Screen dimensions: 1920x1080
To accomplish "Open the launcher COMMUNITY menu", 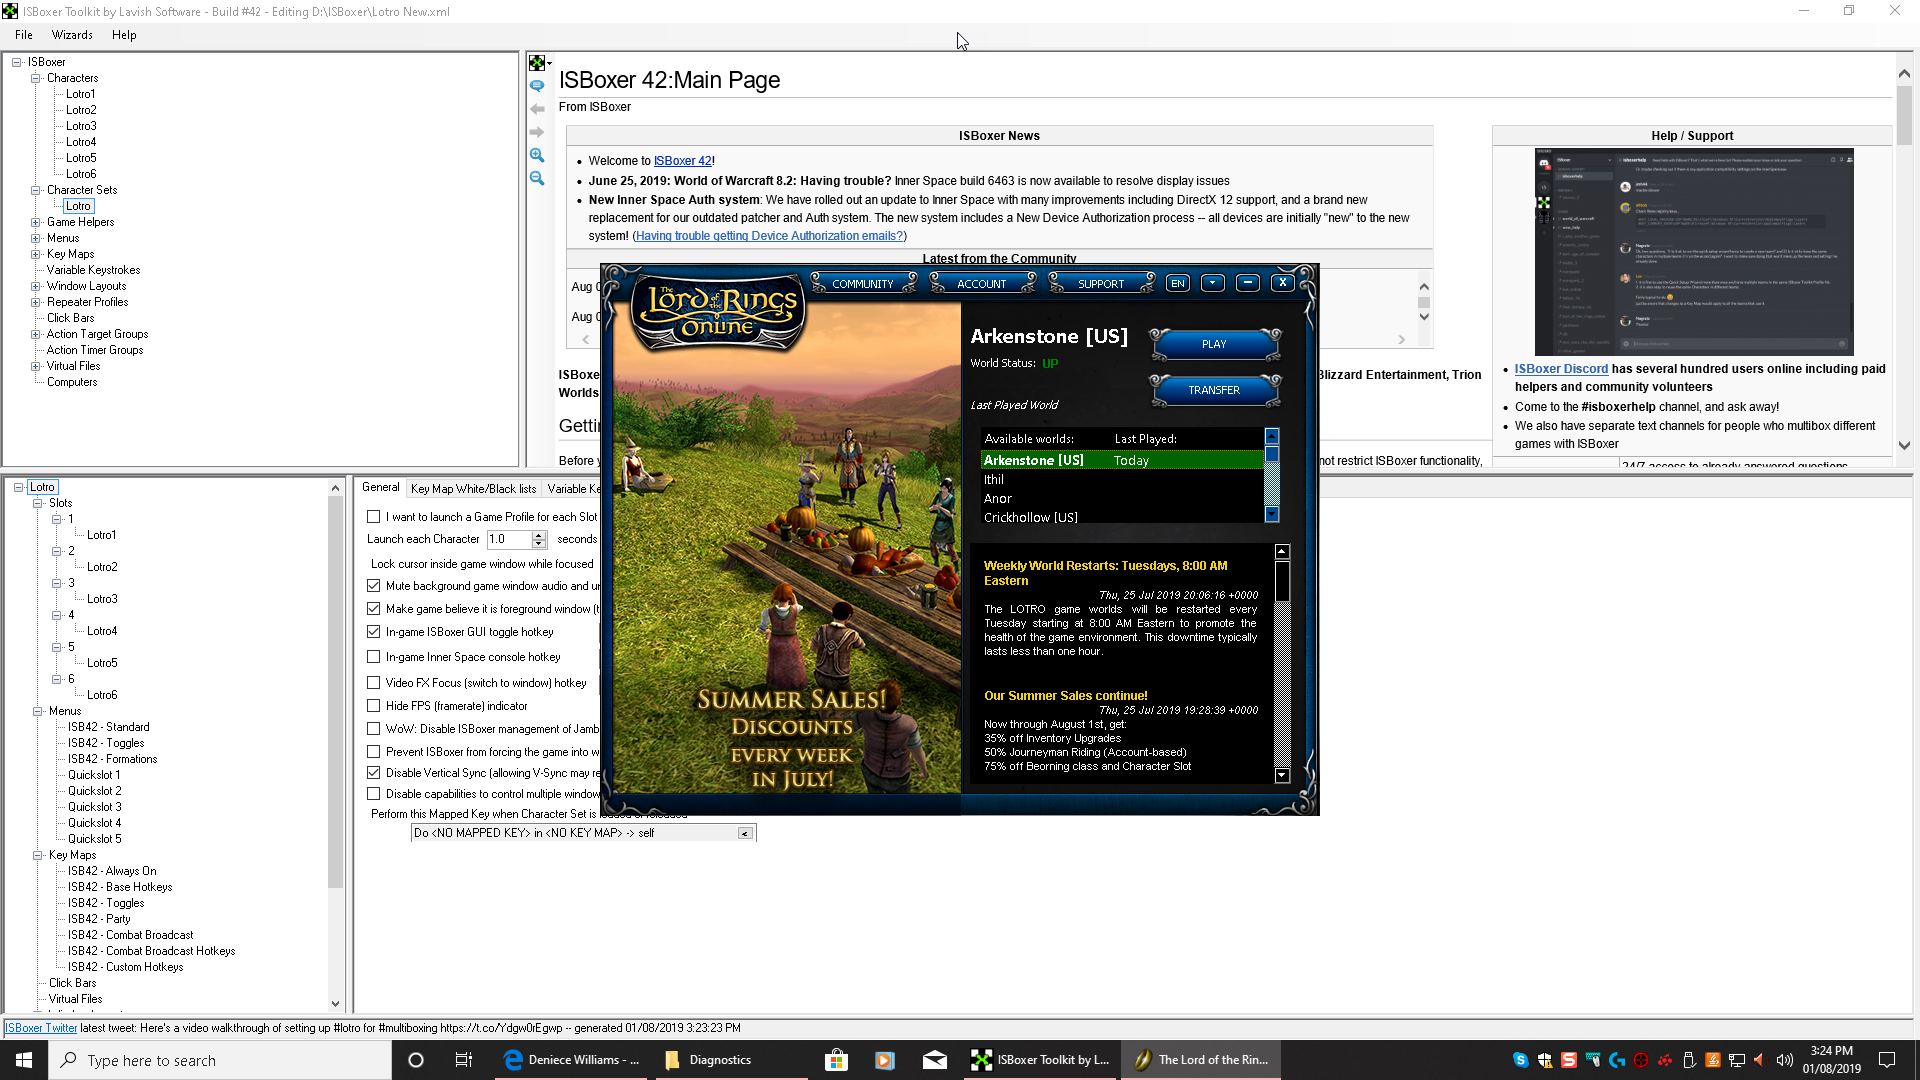I will point(863,284).
